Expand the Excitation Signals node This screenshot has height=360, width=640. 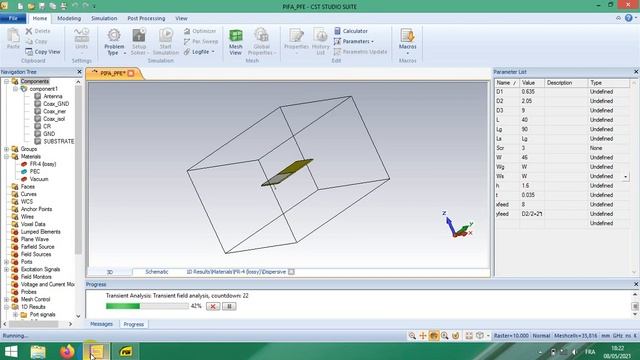[x=7, y=269]
